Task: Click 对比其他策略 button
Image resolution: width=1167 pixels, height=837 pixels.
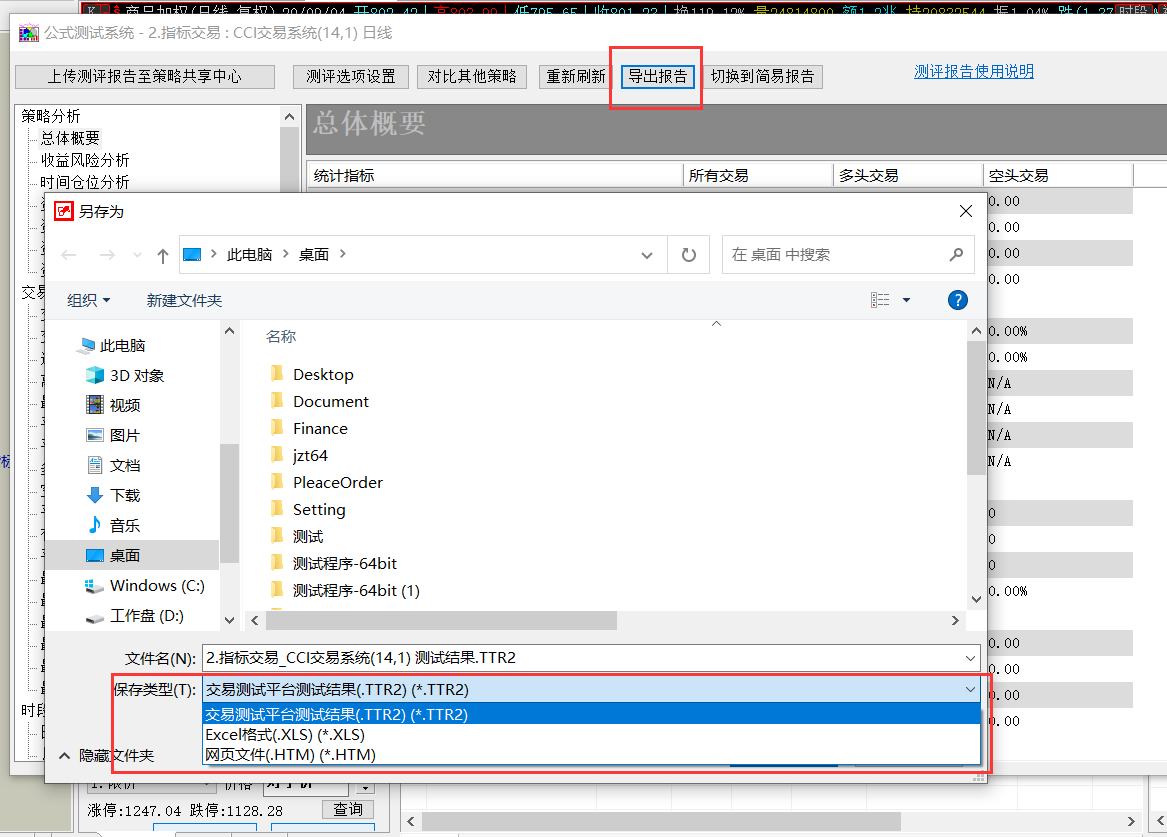Action: tap(472, 77)
